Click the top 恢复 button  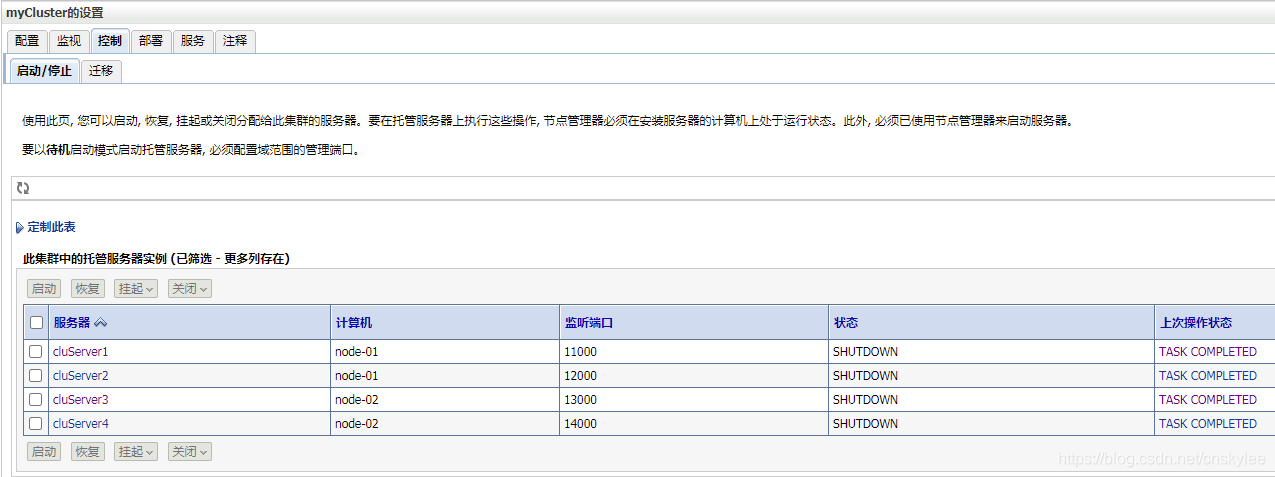(88, 288)
